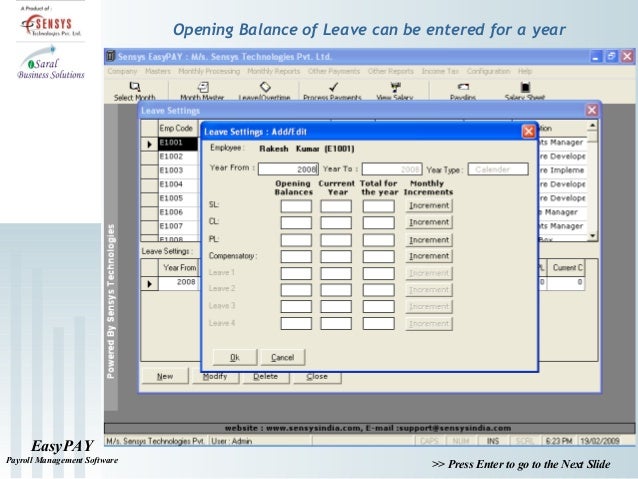The height and width of the screenshot is (479, 638).
Task: Click the row selector arrow beside E1001
Action: click(149, 144)
